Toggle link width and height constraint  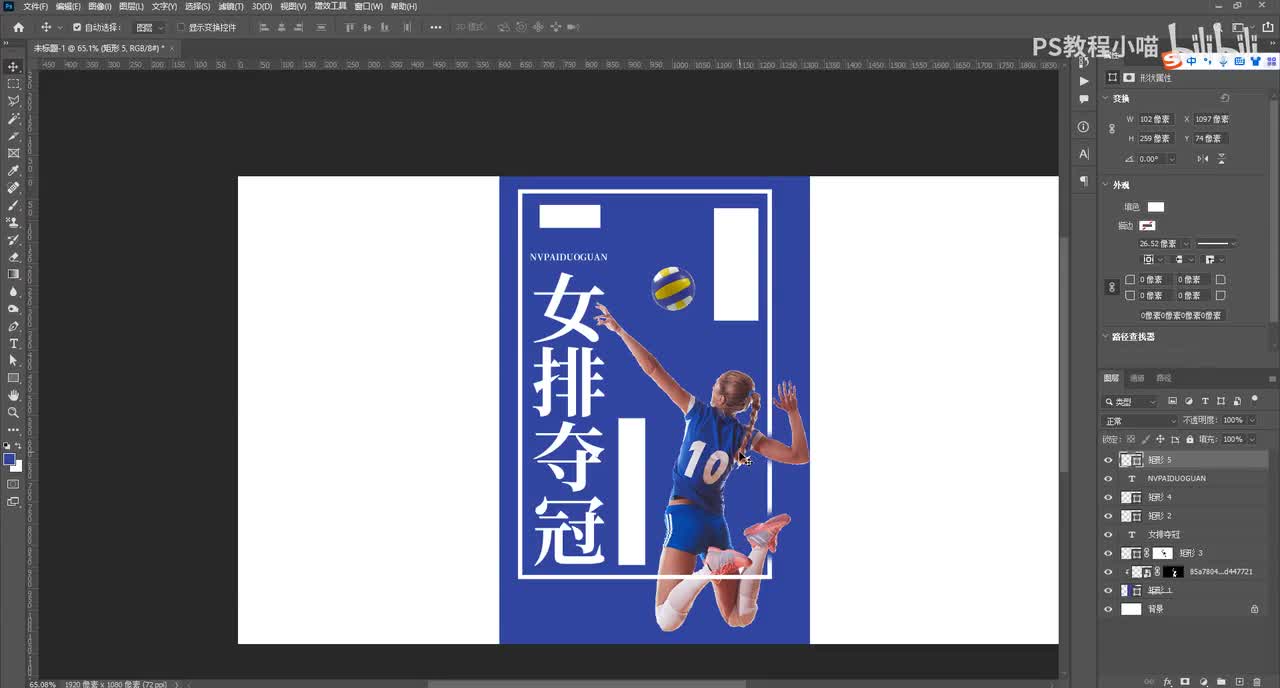pos(1112,129)
